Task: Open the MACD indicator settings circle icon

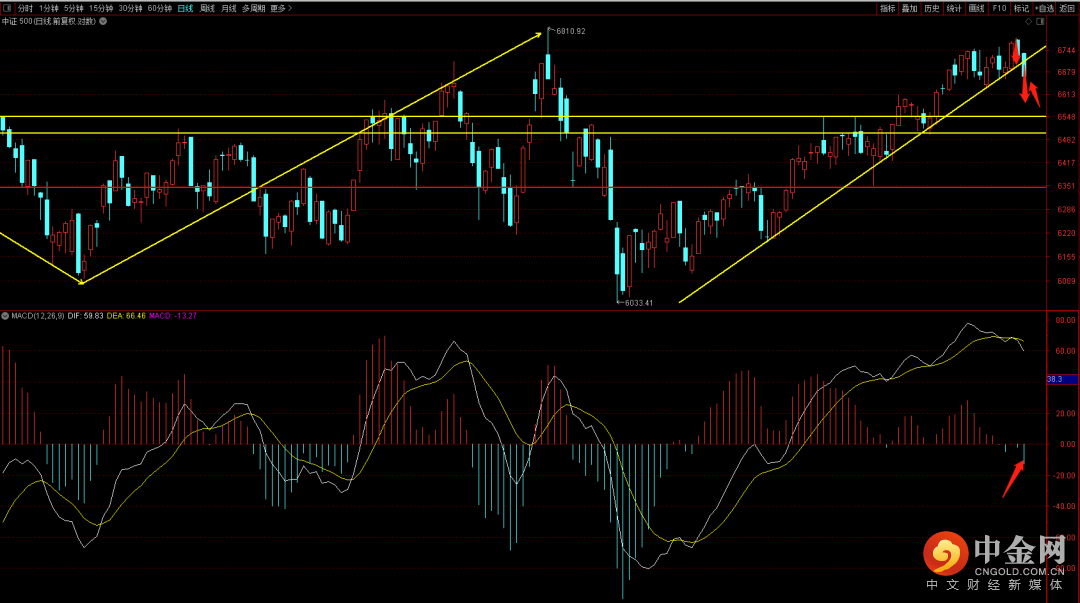Action: tap(6, 316)
